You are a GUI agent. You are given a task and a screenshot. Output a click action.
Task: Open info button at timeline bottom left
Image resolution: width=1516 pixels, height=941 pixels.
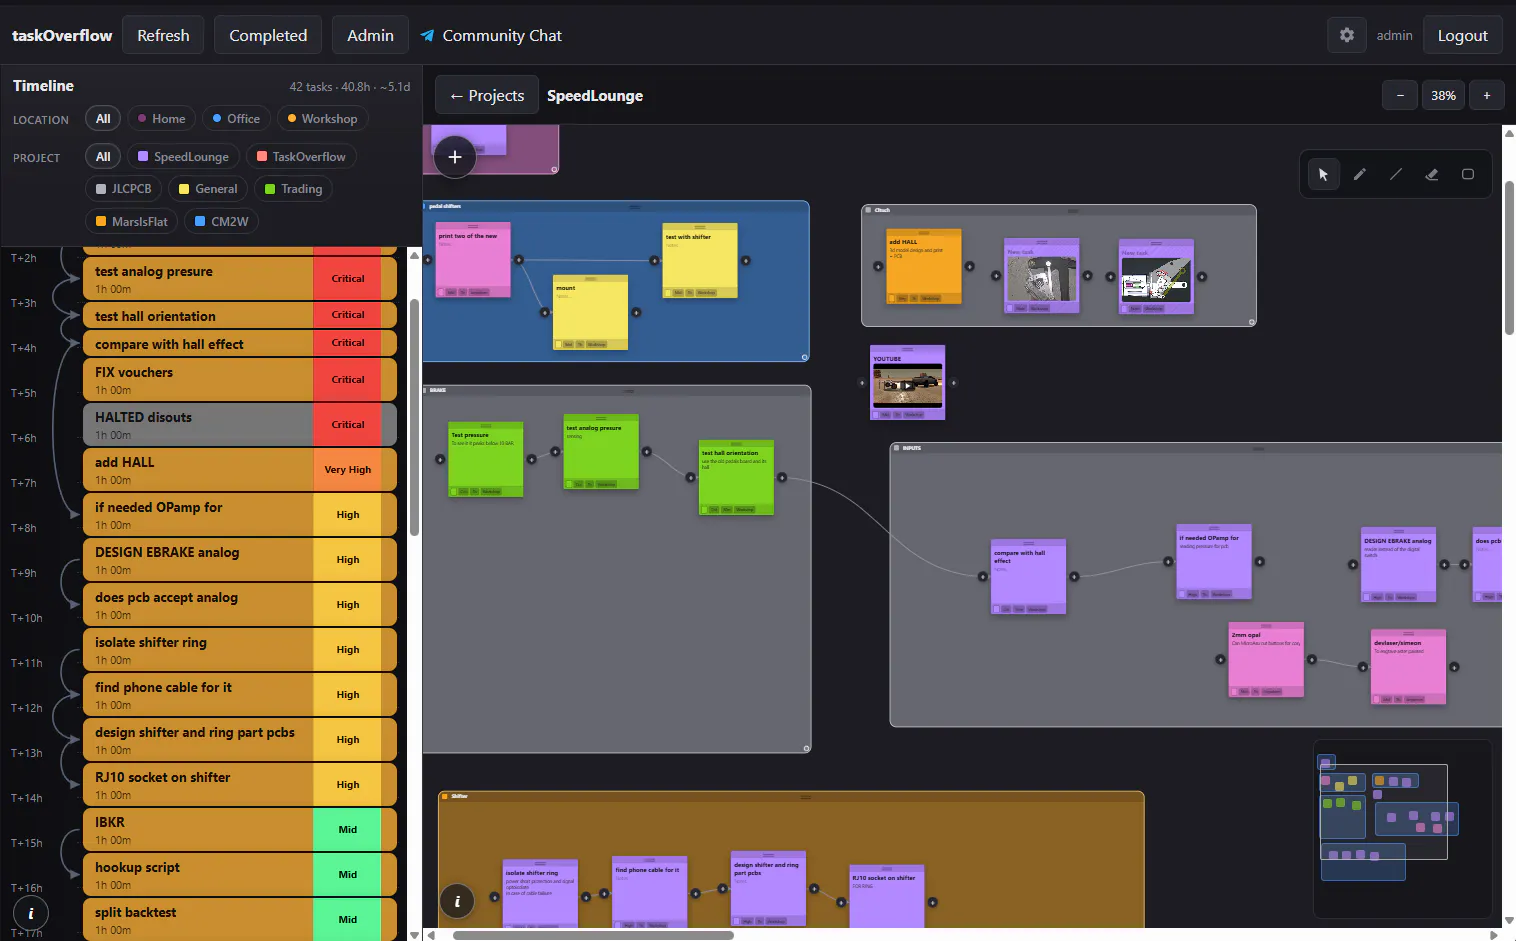[x=31, y=913]
